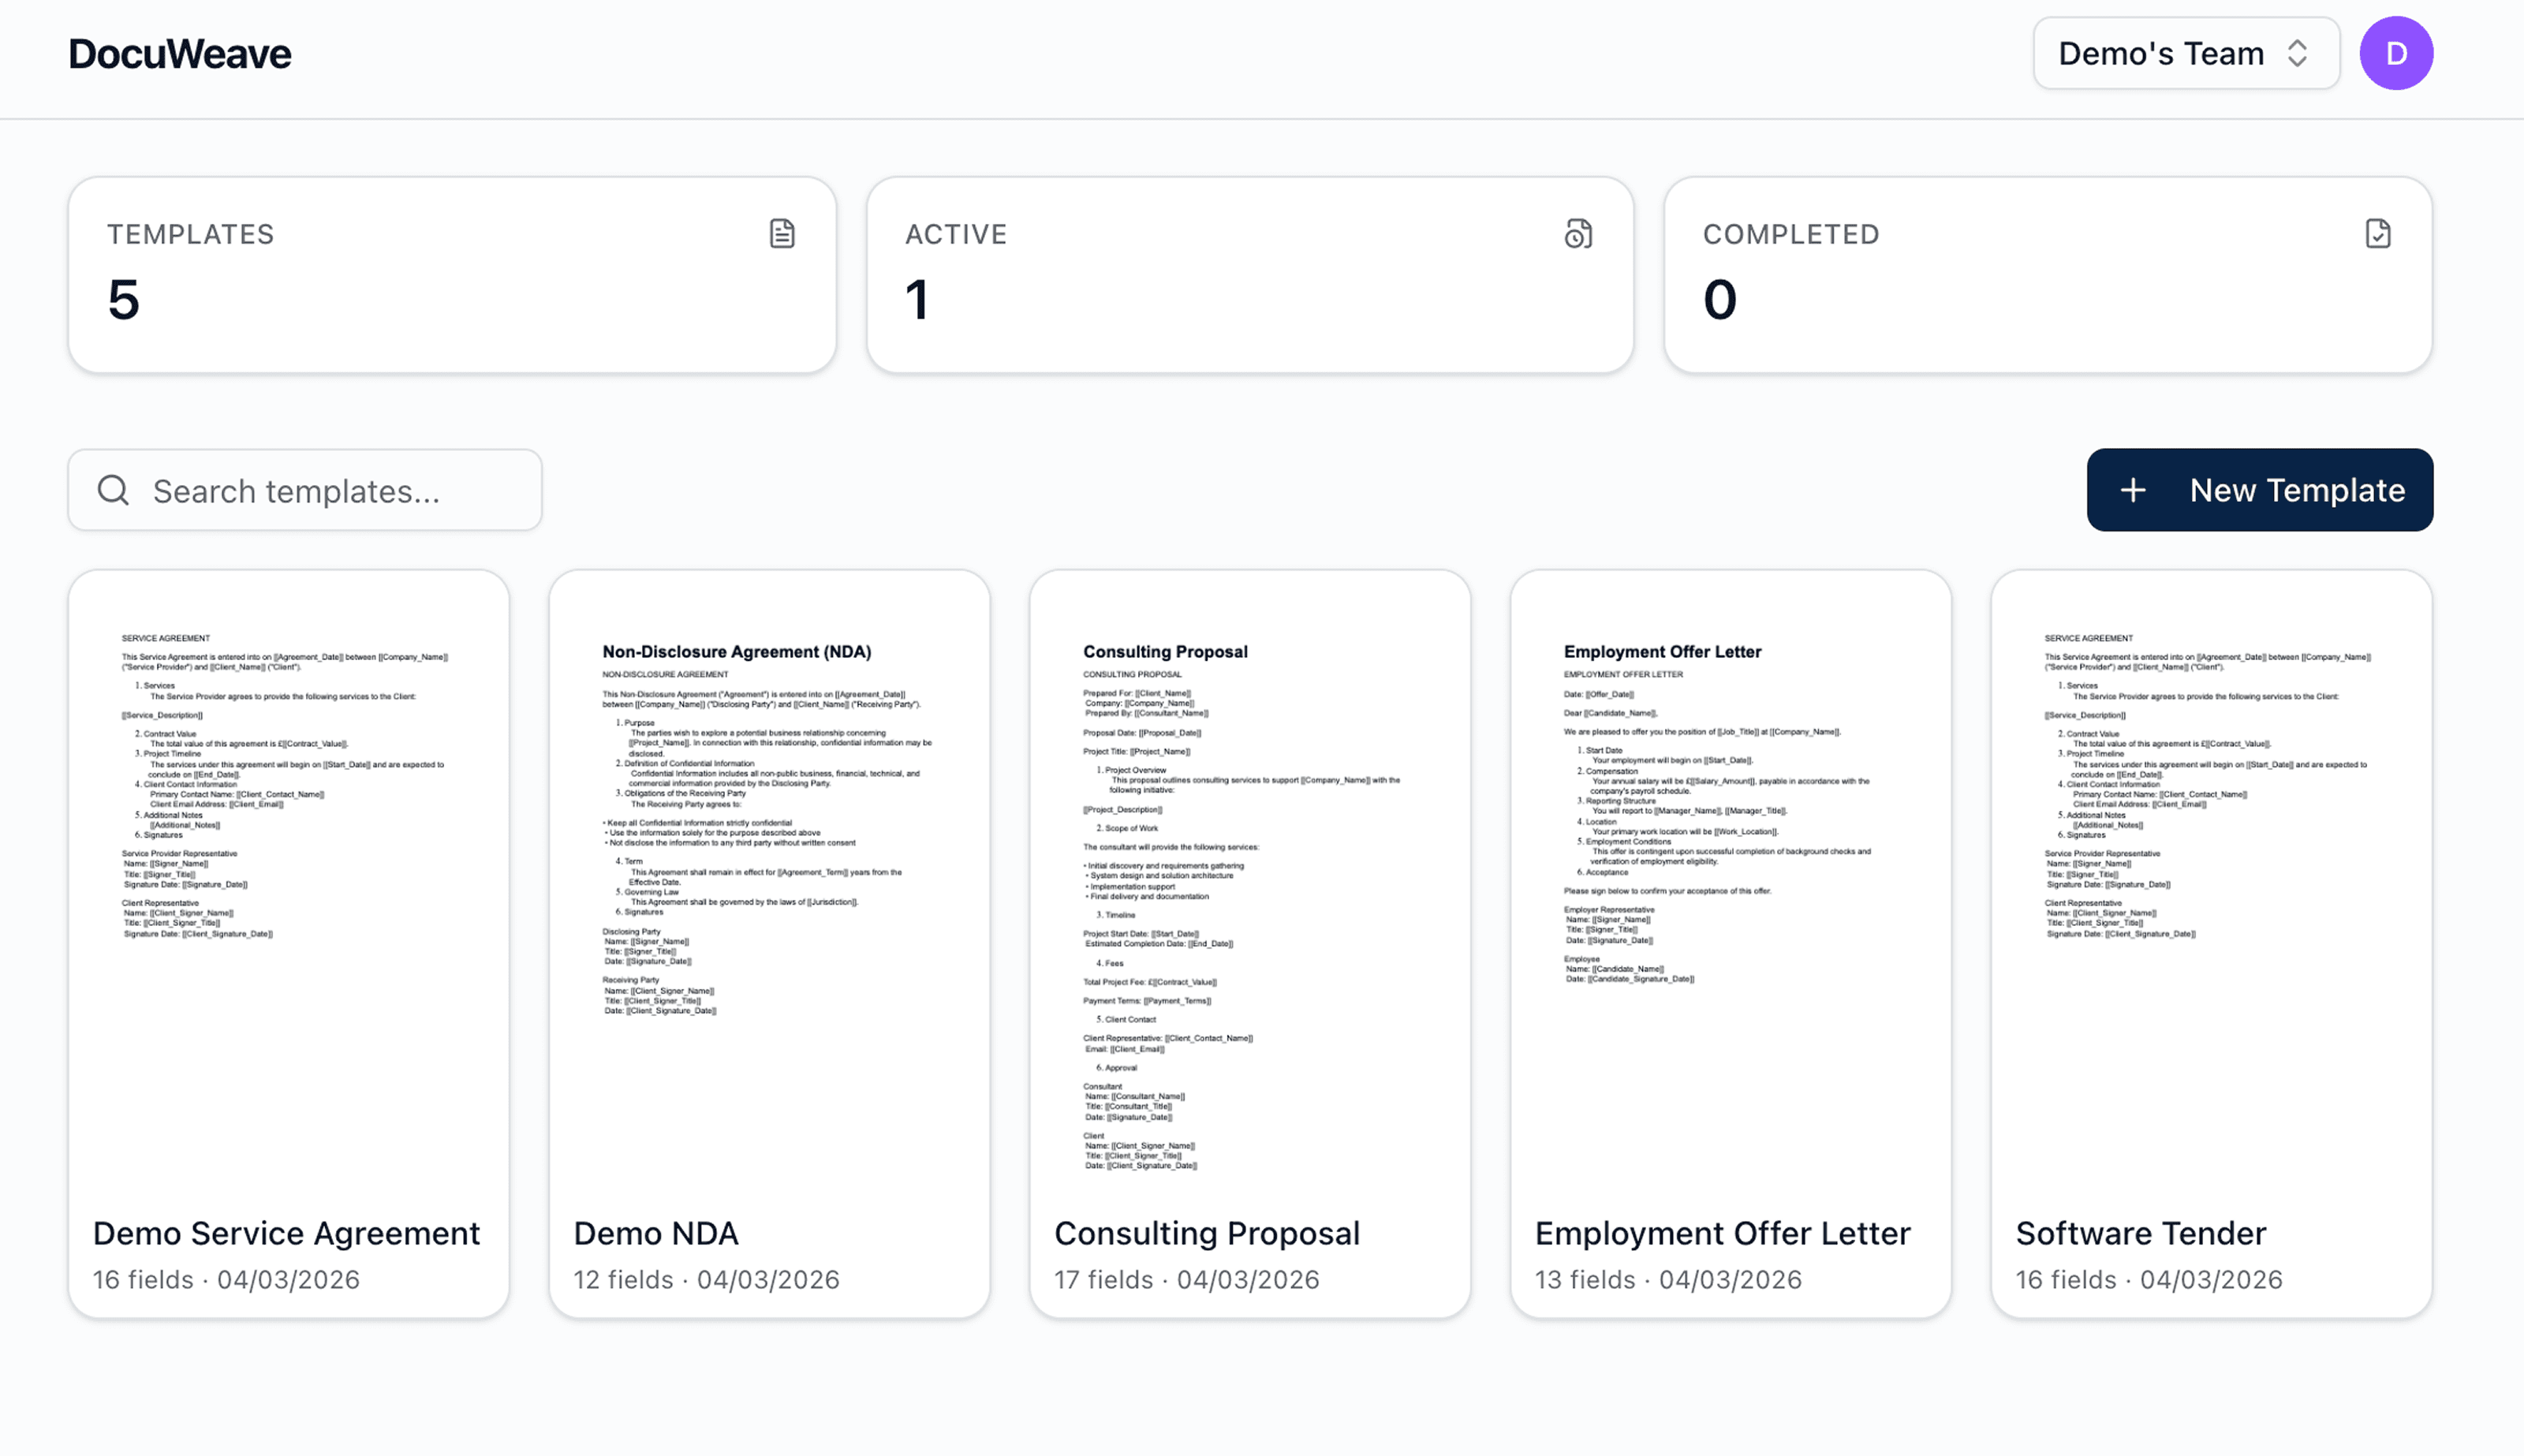Expand the team selector dropdown

[2186, 53]
